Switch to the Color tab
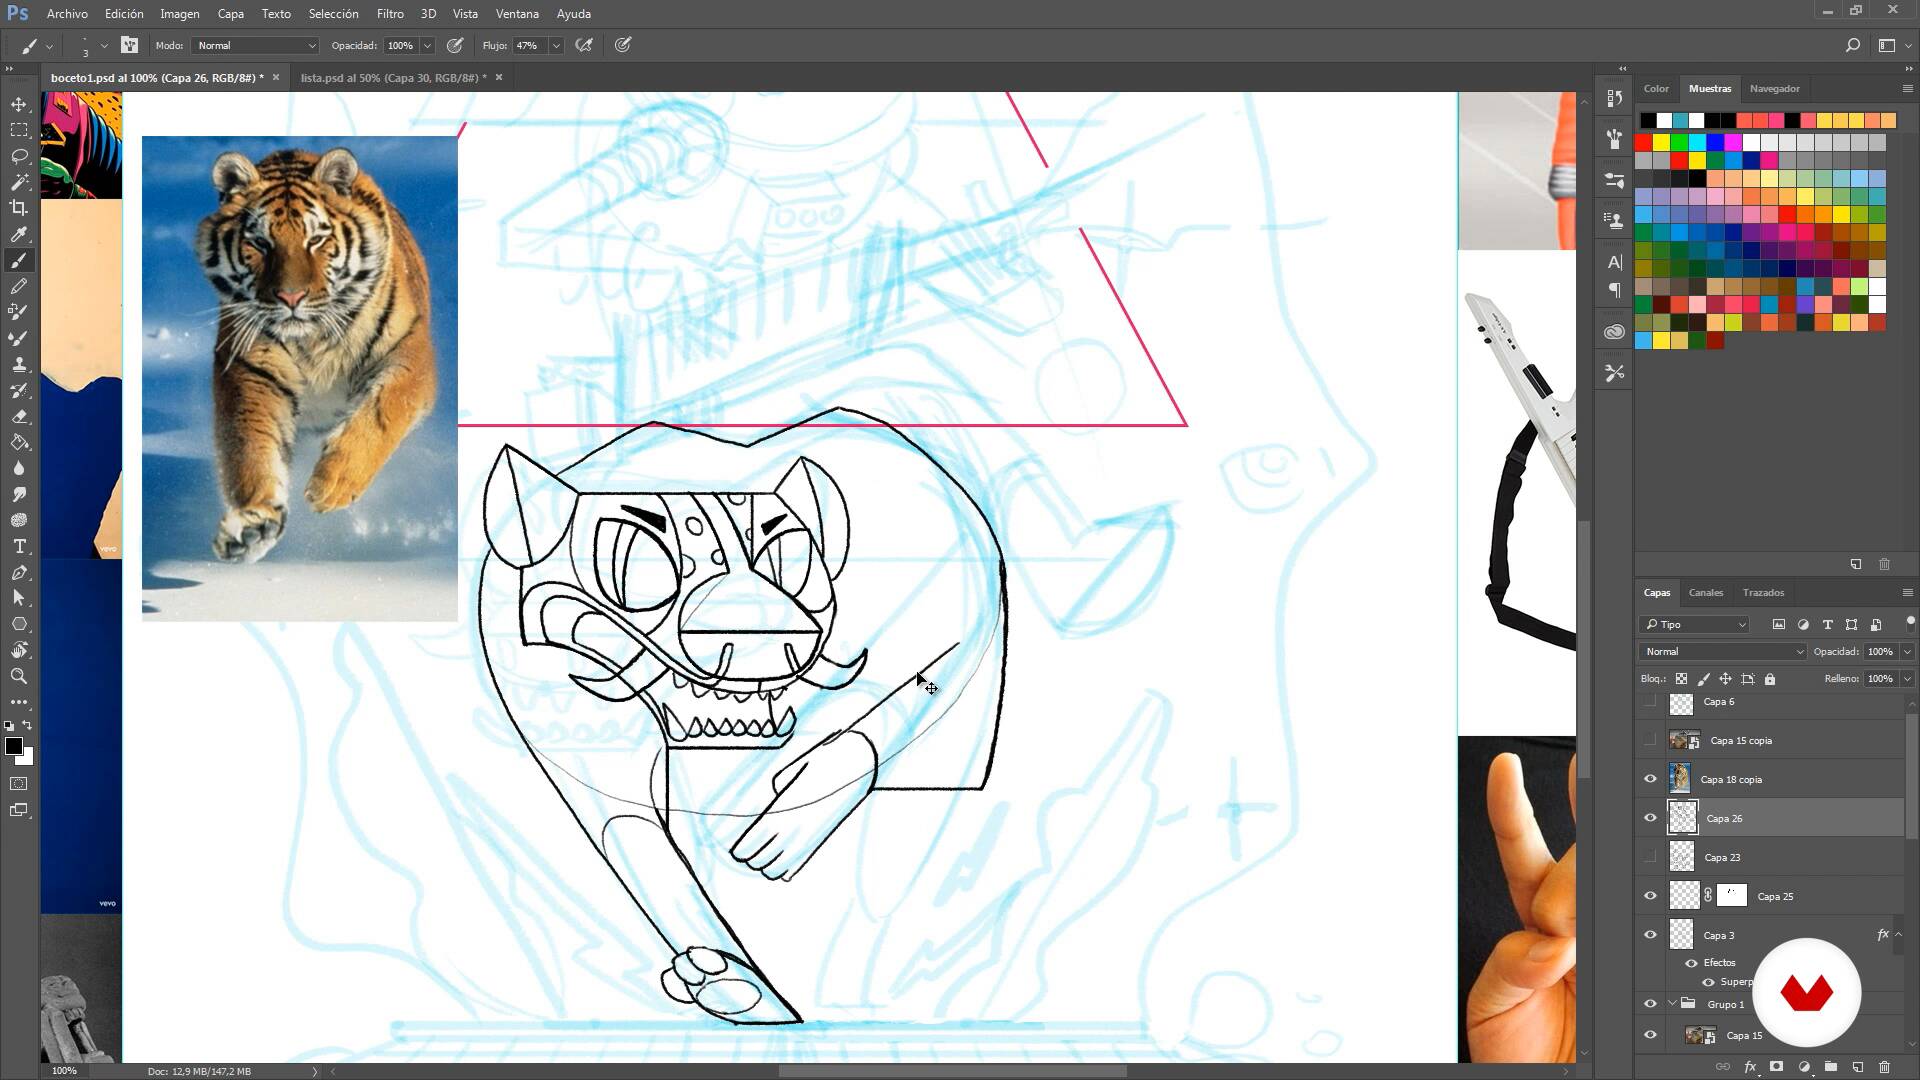1920x1080 pixels. [1656, 88]
